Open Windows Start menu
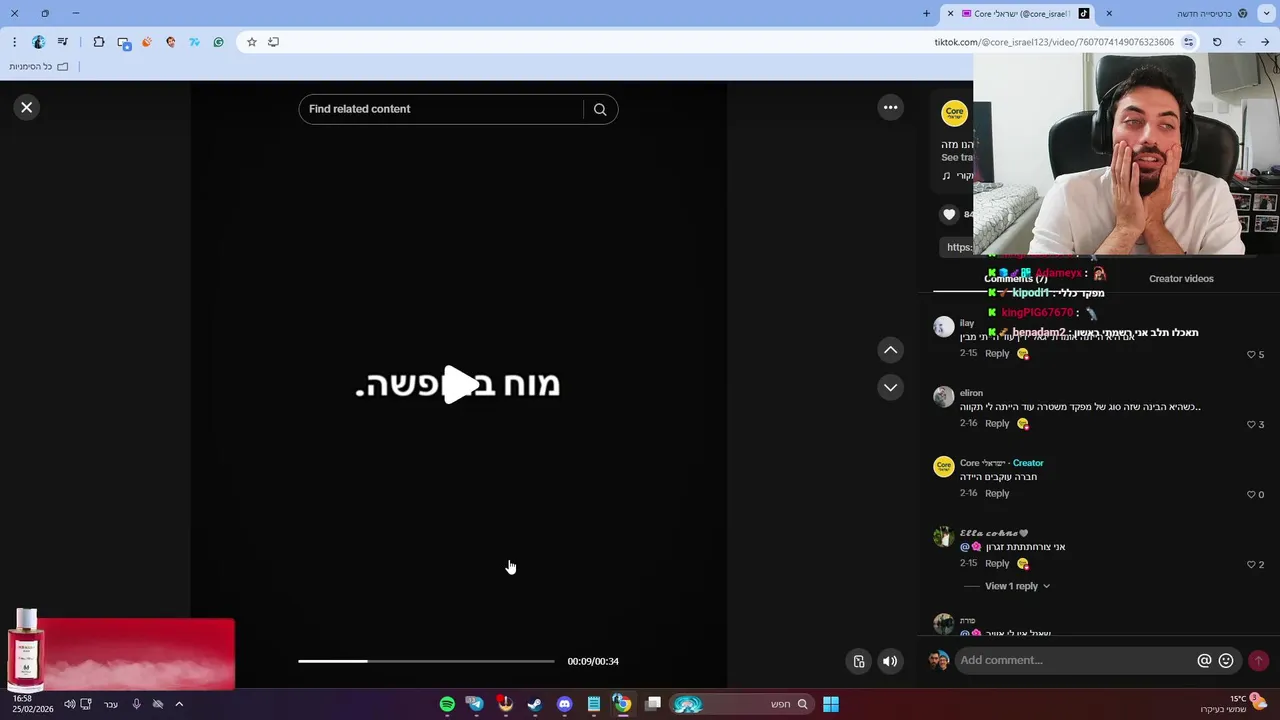The width and height of the screenshot is (1280, 720). (x=831, y=704)
